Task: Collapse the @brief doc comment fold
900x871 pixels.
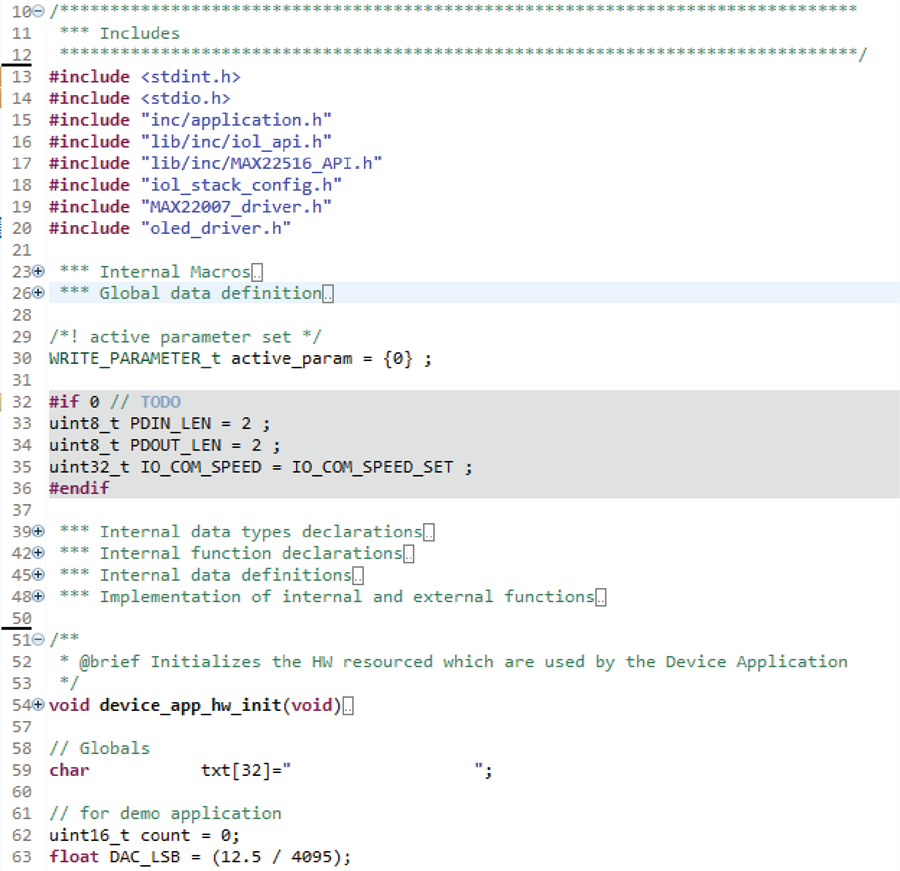Action: (38, 639)
